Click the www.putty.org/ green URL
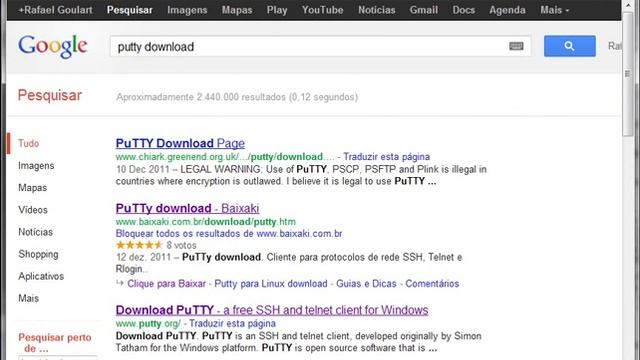The width and height of the screenshot is (640, 360). [148, 324]
